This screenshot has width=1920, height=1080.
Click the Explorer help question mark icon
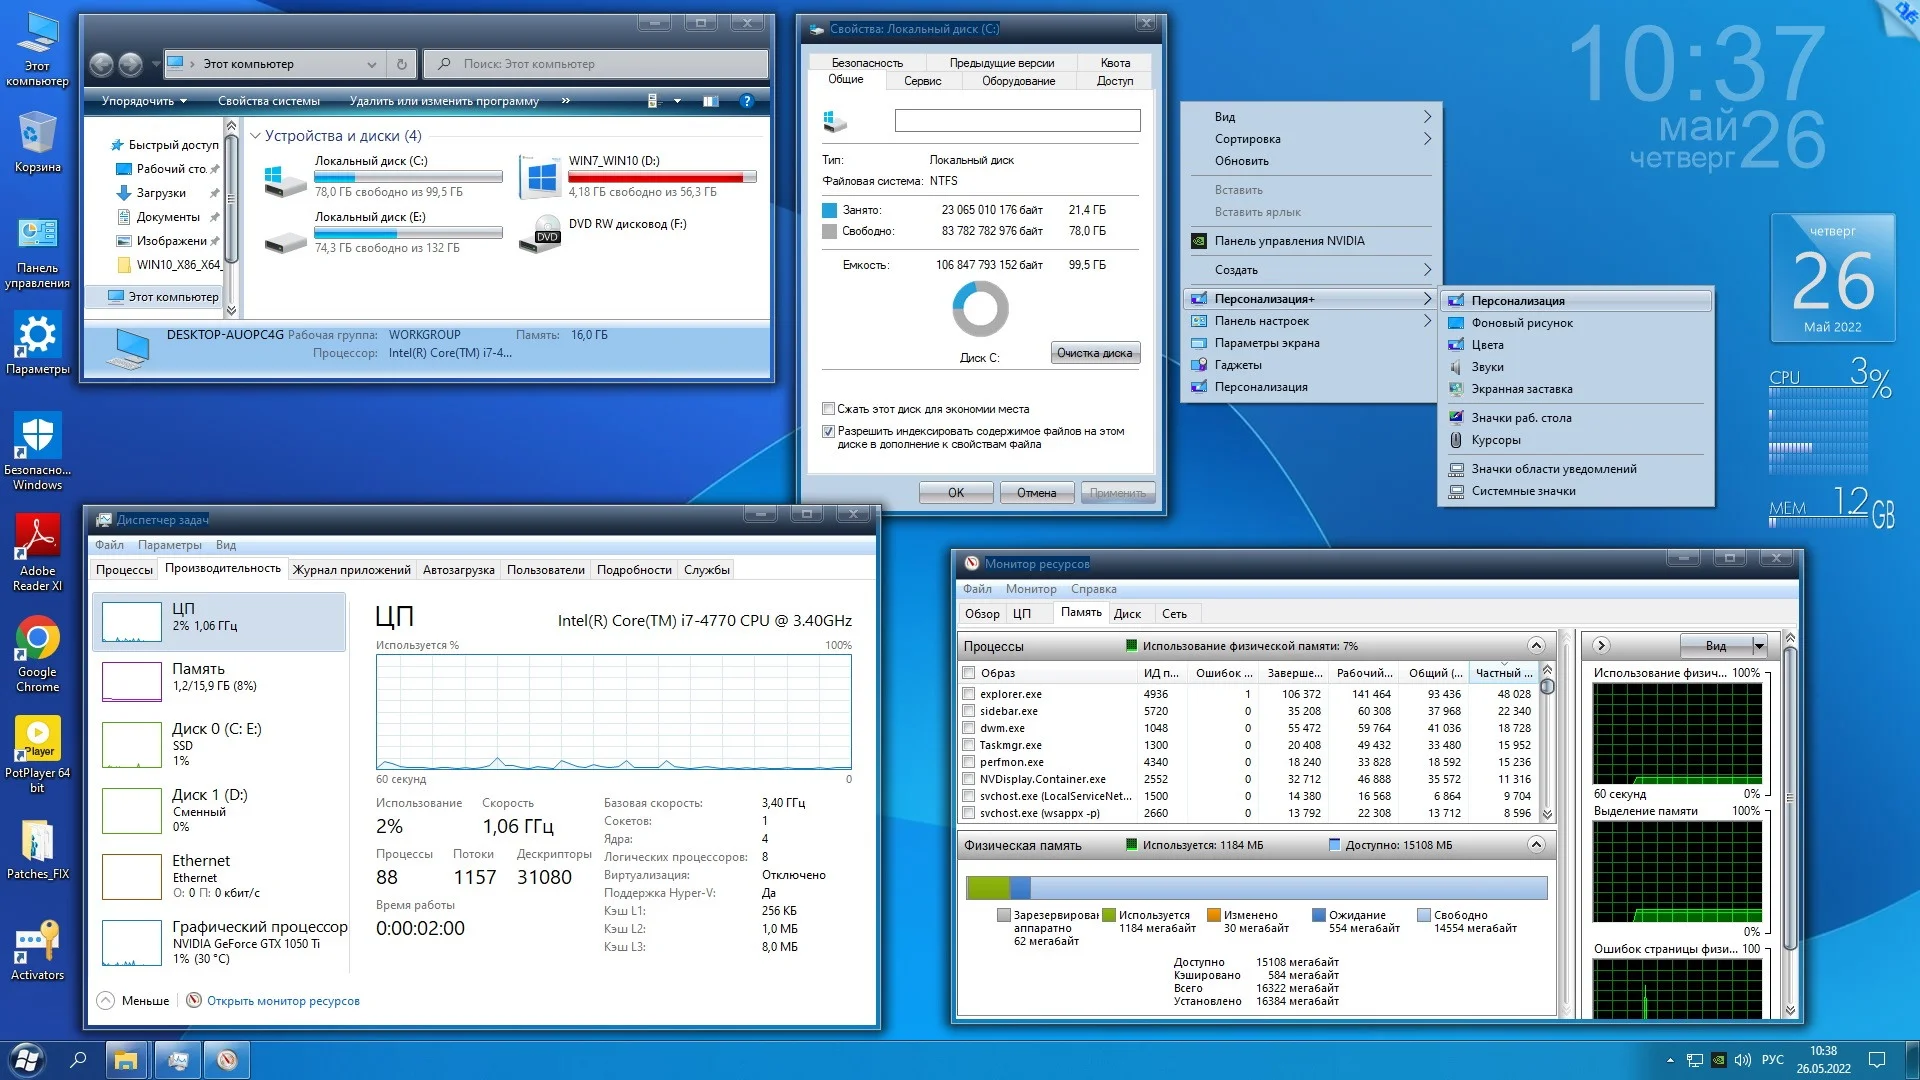pos(746,101)
